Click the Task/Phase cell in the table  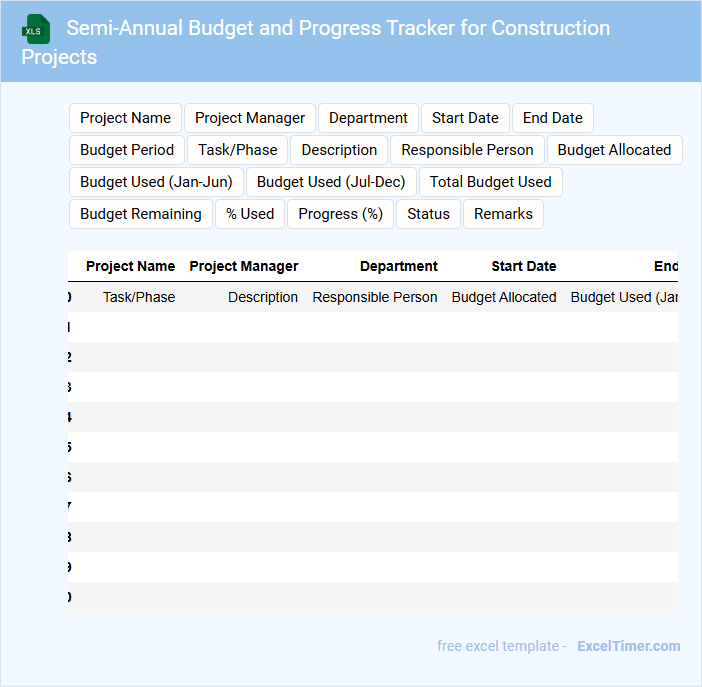coord(139,297)
